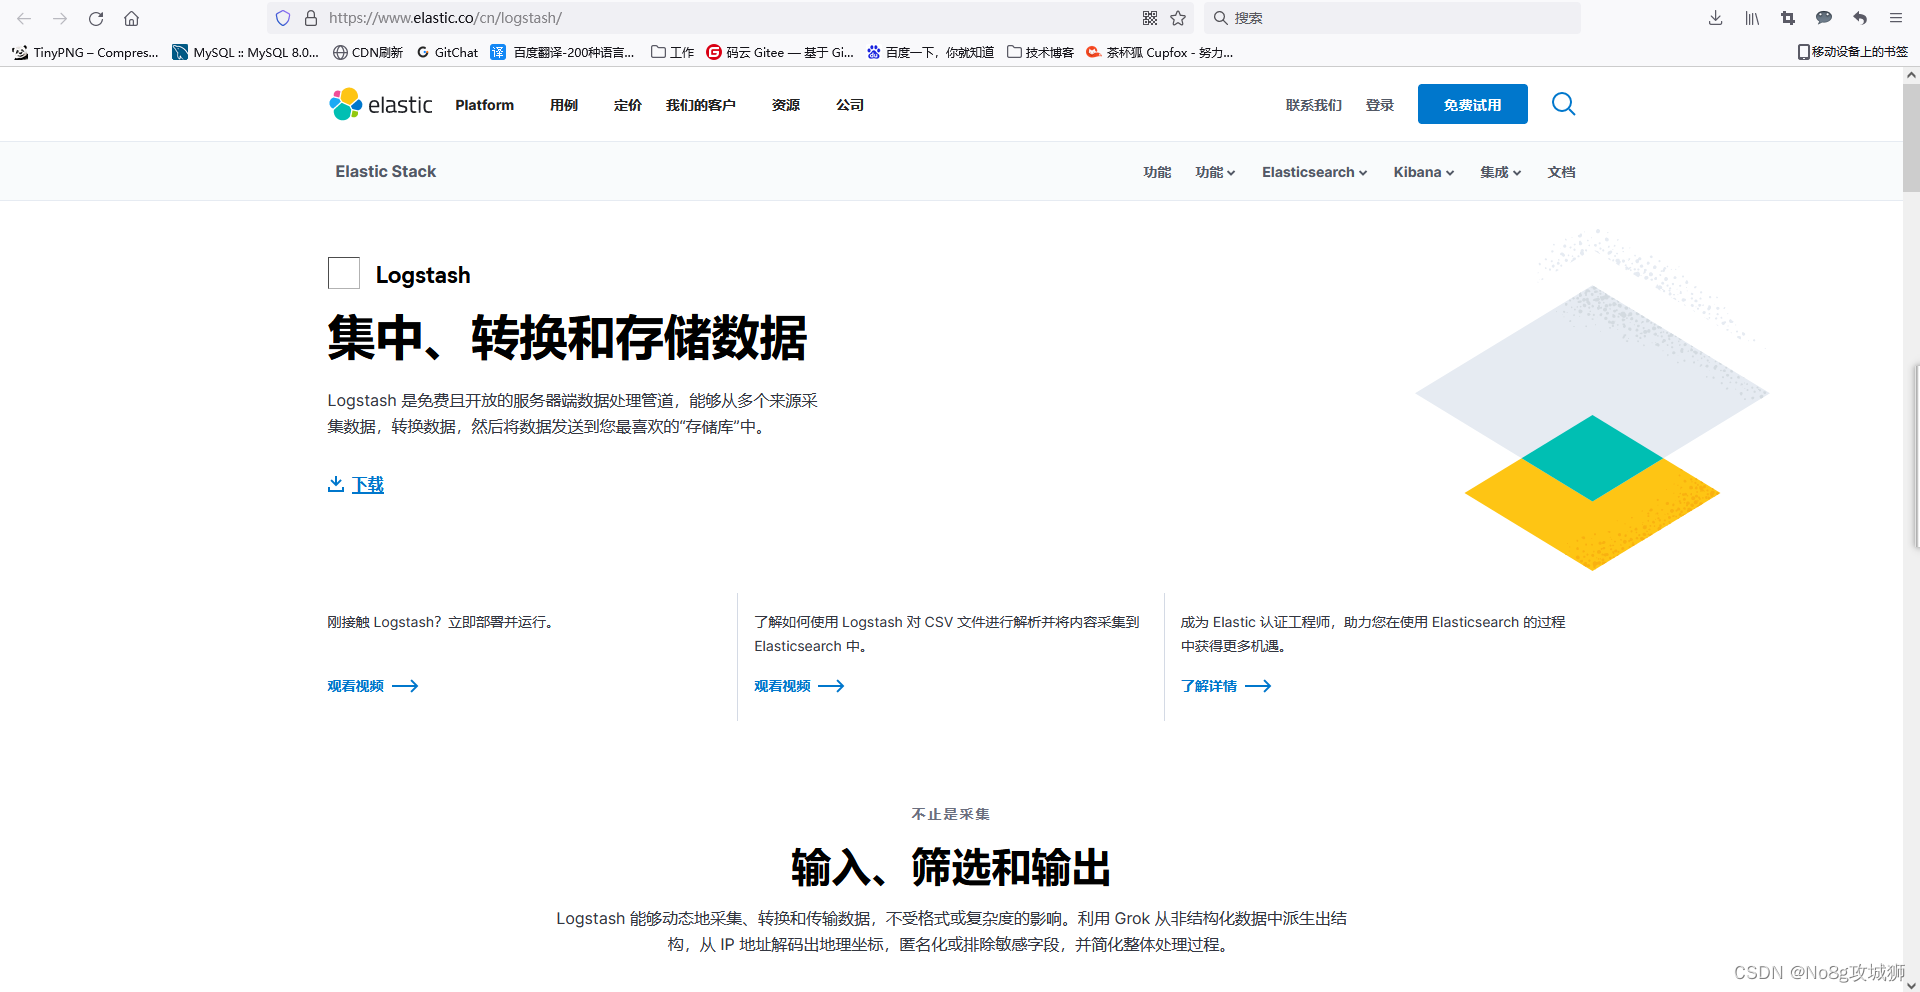
Task: Click the screenshot crop toolbar icon
Action: click(1787, 18)
